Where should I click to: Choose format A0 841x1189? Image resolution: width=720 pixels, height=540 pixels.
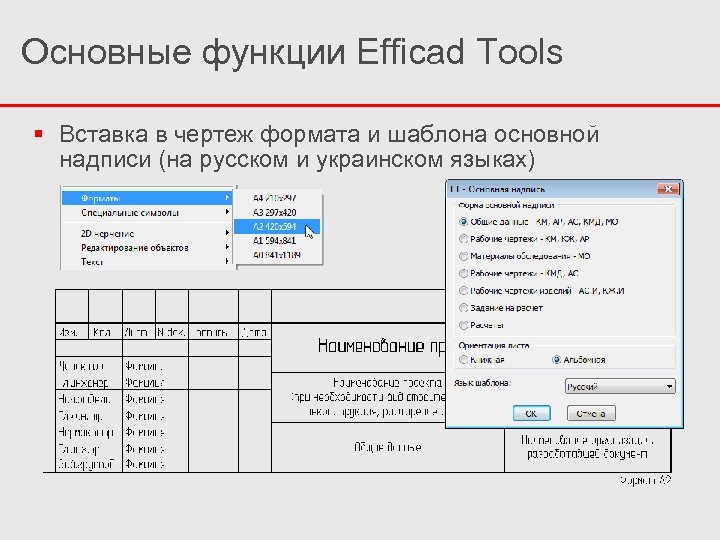(277, 255)
